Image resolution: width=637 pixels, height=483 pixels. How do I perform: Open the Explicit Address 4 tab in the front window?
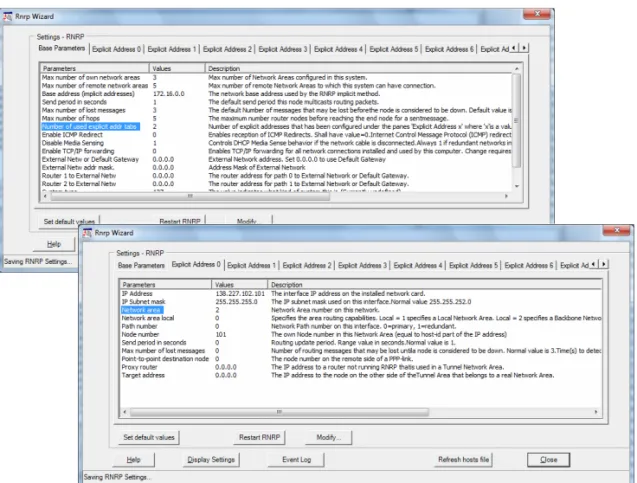[x=418, y=265]
